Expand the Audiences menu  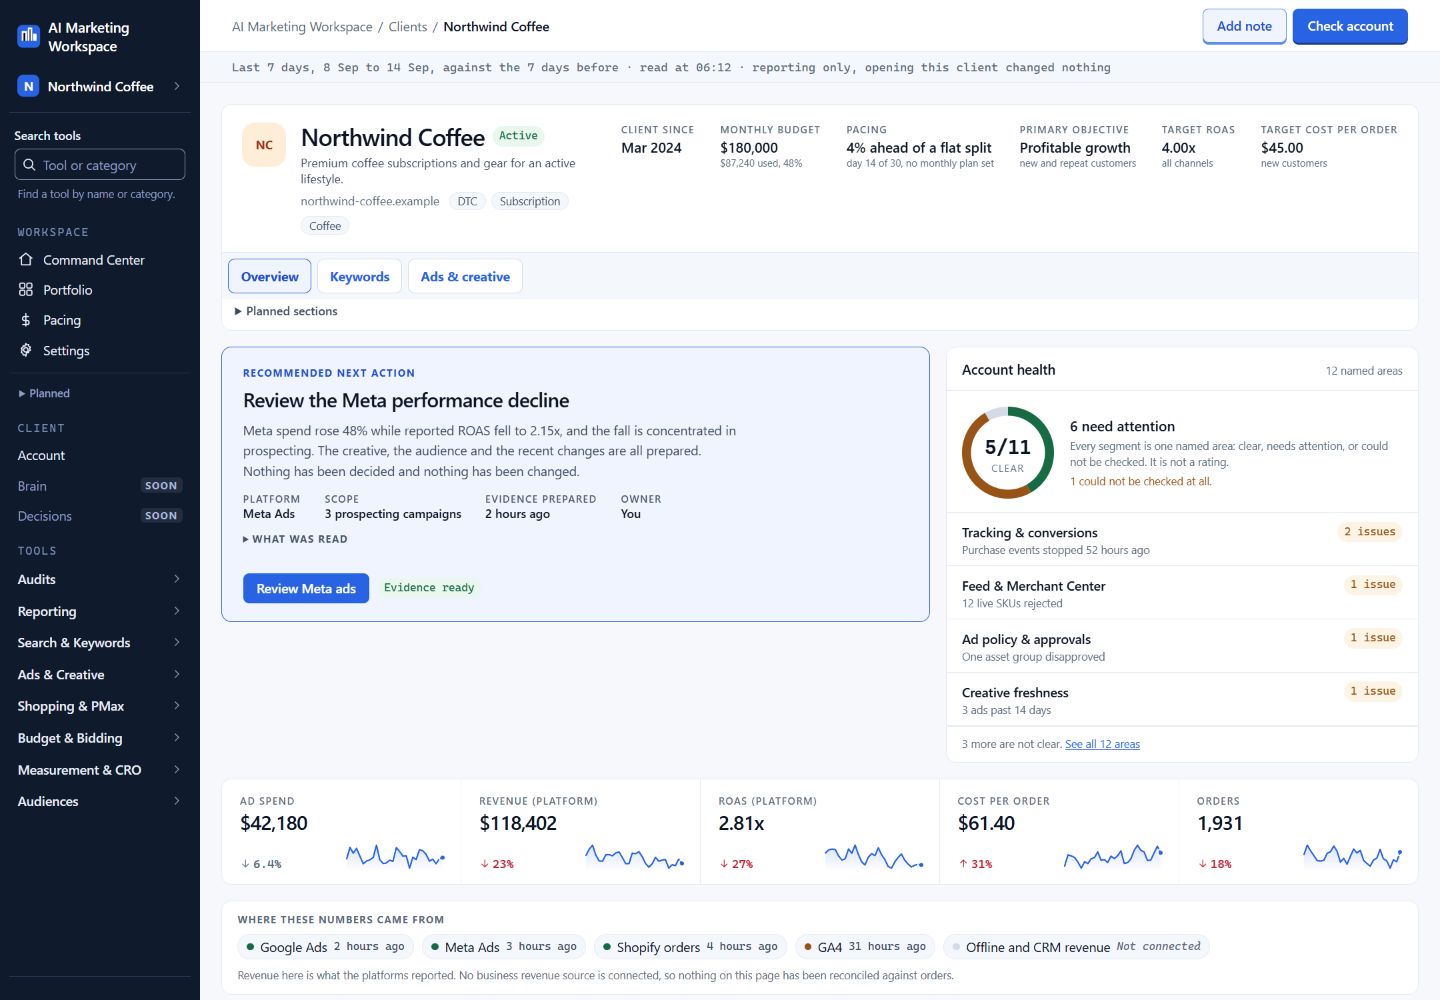(x=99, y=801)
